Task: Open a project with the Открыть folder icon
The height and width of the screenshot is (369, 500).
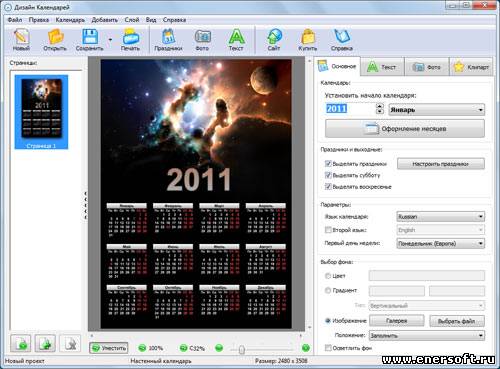Action: [x=55, y=37]
